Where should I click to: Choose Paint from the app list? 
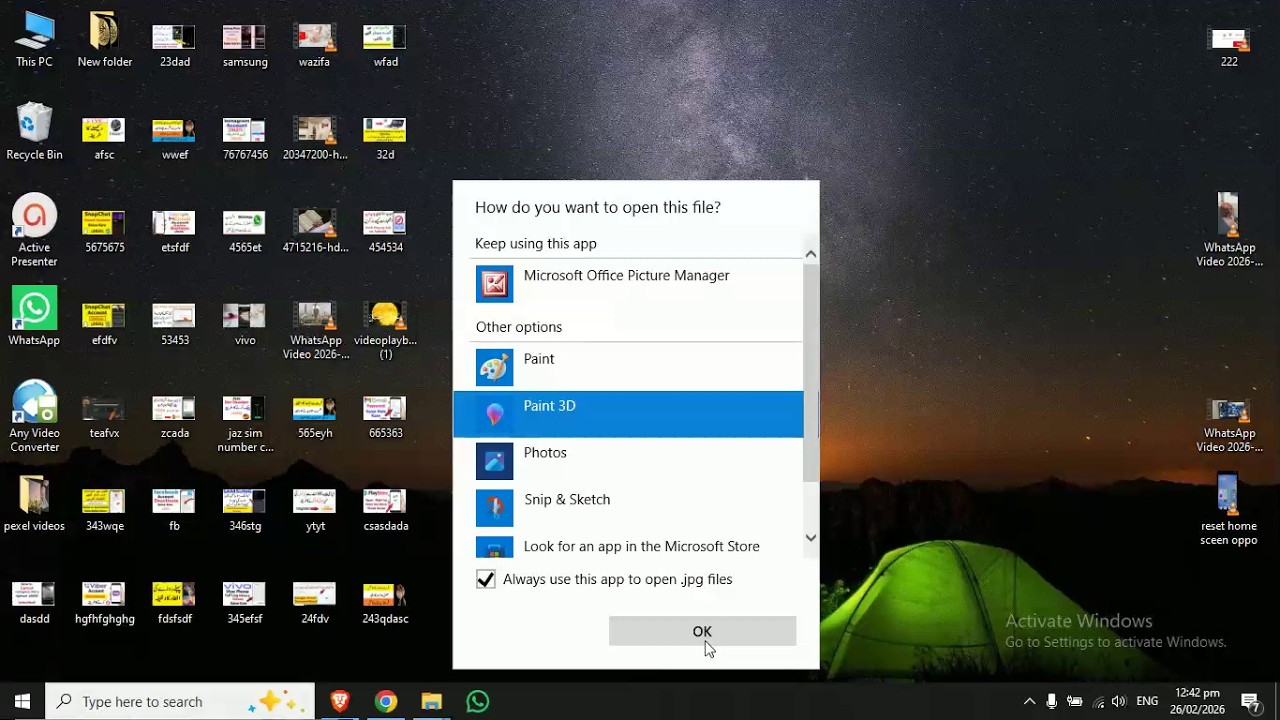(x=628, y=367)
